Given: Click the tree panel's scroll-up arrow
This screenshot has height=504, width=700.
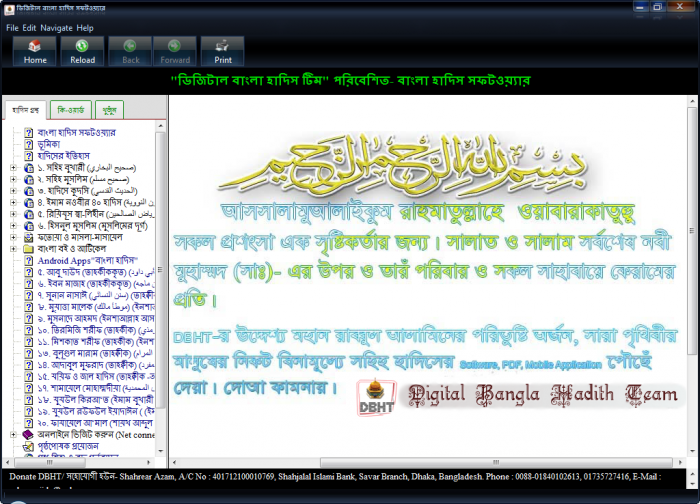Looking at the screenshot, I should pyautogui.click(x=161, y=126).
